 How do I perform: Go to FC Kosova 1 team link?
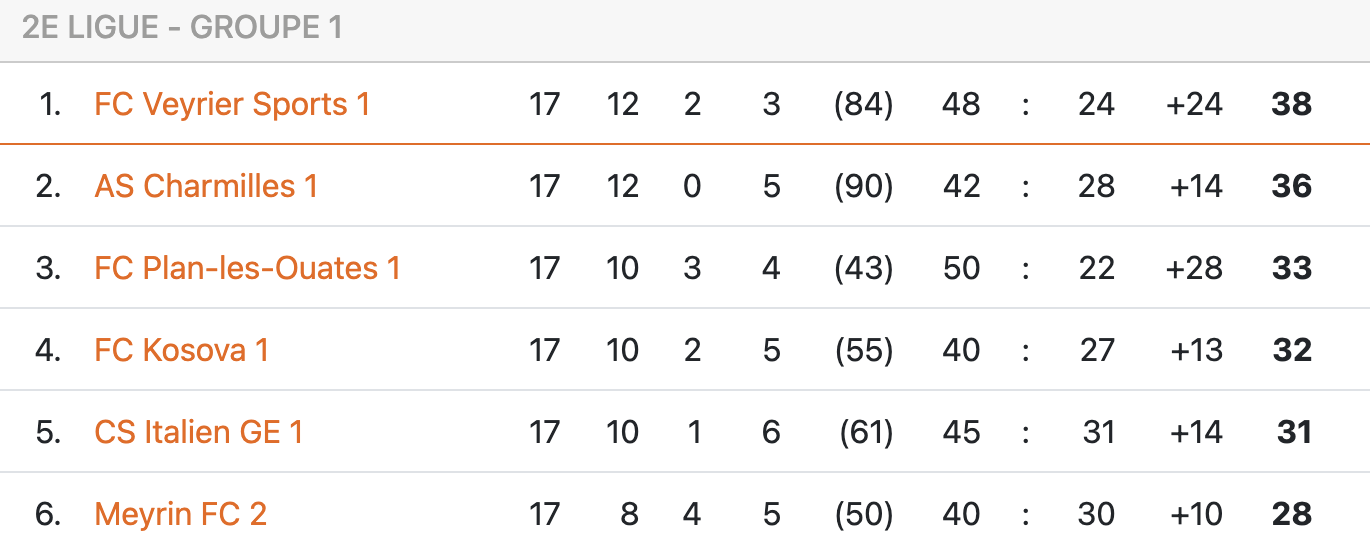tap(181, 350)
